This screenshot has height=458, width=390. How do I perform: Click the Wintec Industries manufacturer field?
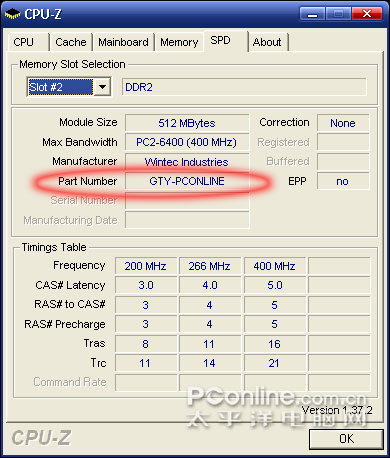click(187, 162)
